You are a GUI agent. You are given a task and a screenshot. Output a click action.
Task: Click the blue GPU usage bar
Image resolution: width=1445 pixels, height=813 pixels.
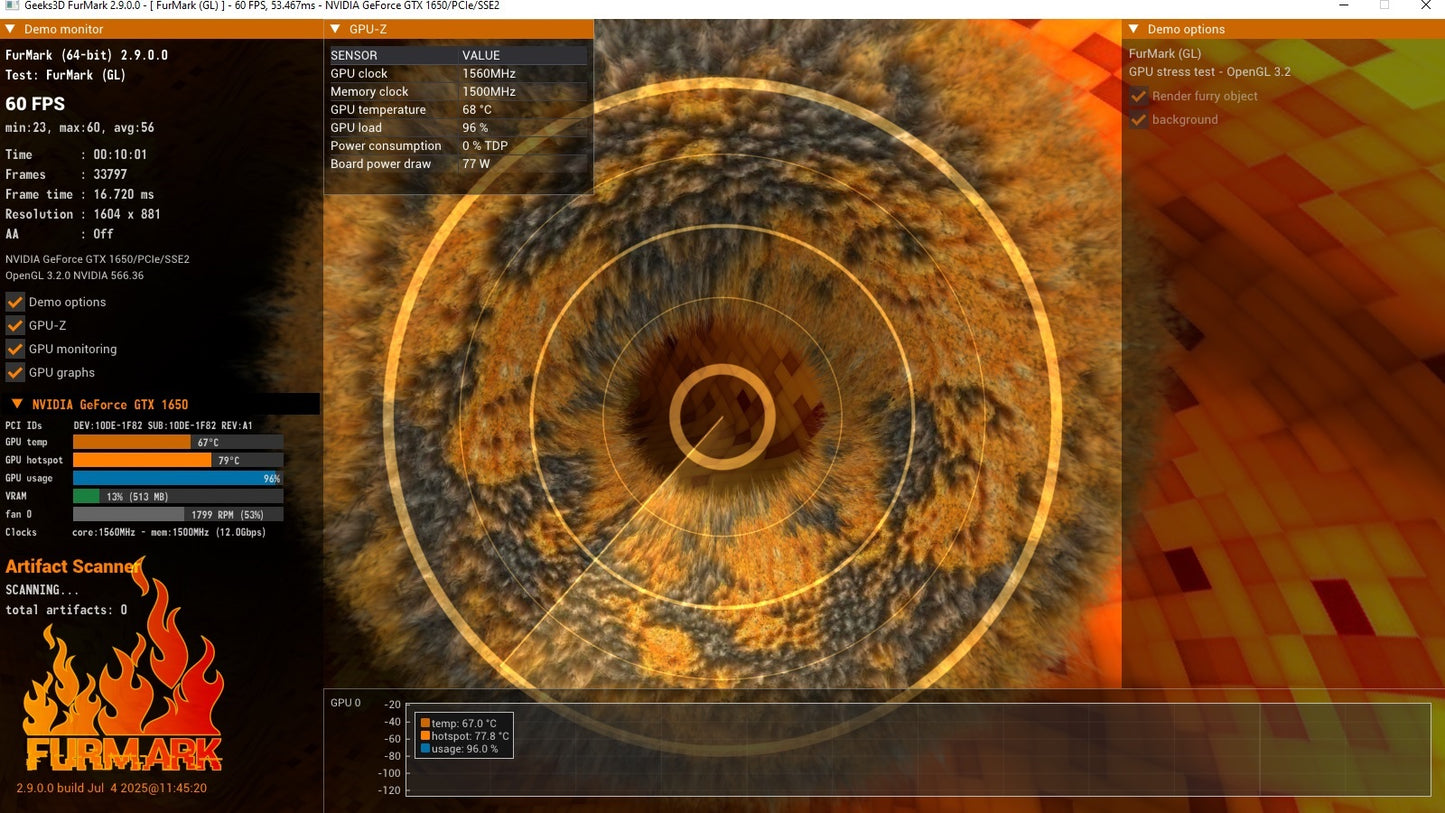(176, 478)
